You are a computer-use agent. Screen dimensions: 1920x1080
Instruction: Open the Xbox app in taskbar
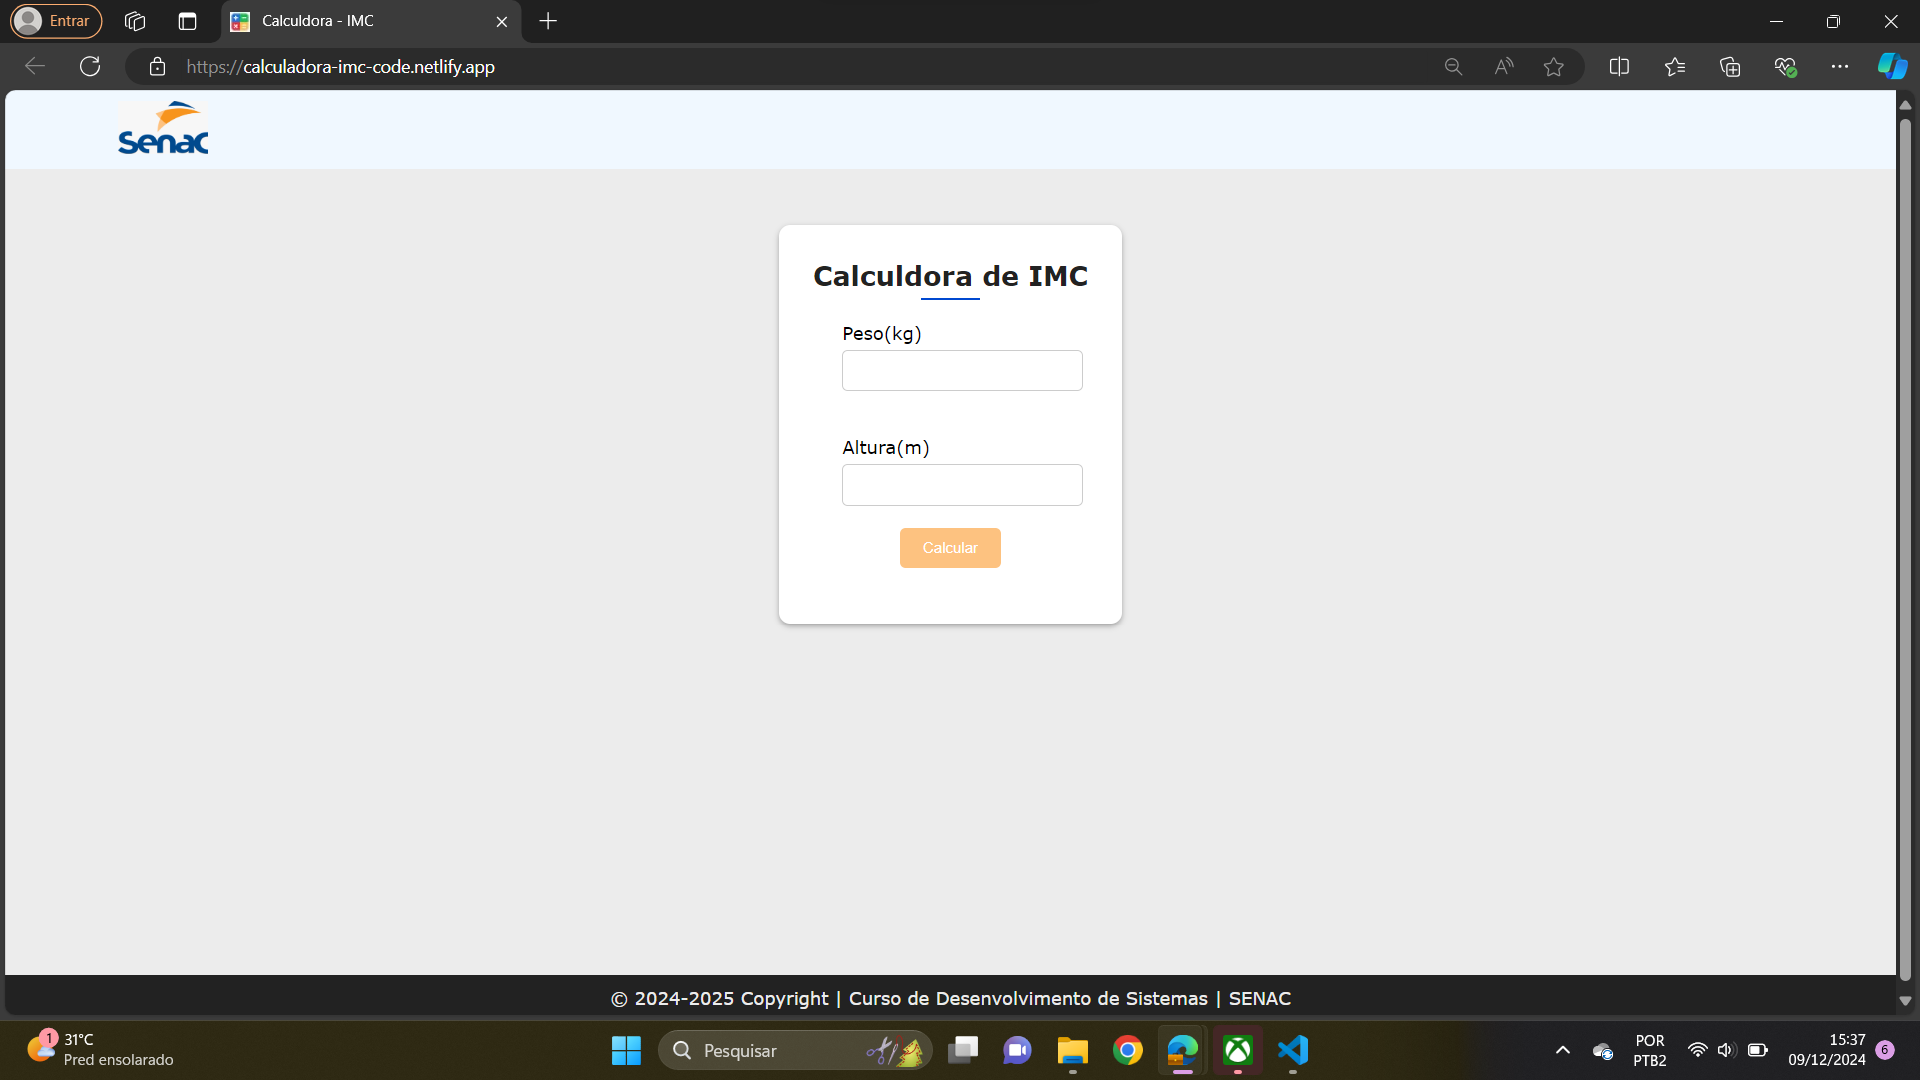(1238, 1050)
